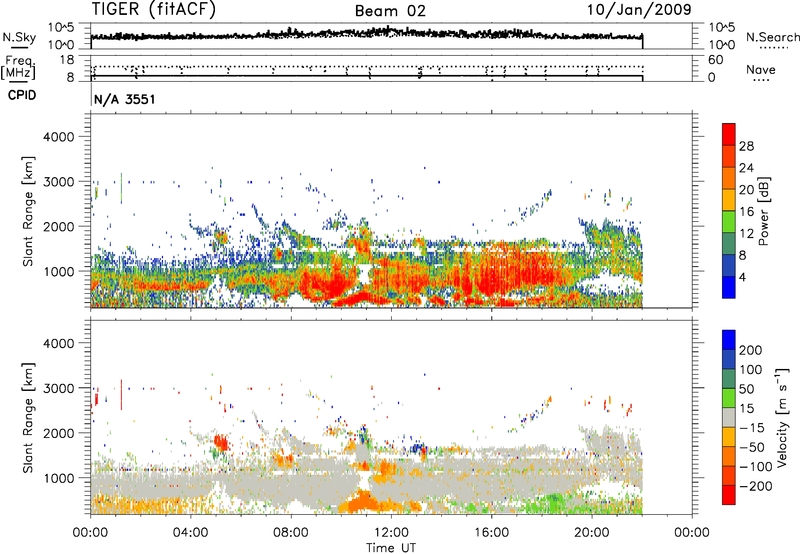This screenshot has width=800, height=554.
Task: Click the "N.Sky" legend label
Action: [x=19, y=37]
